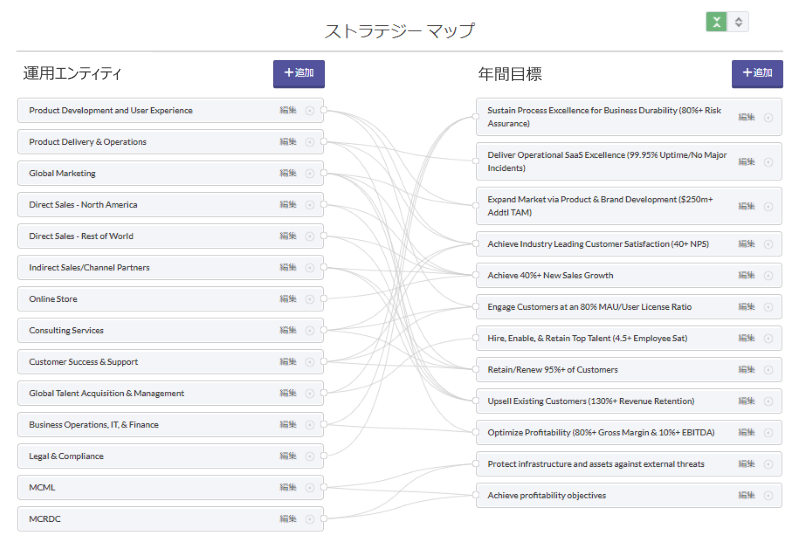Add a new annual goal (年間目標)
The width and height of the screenshot is (800, 543).
(x=757, y=74)
